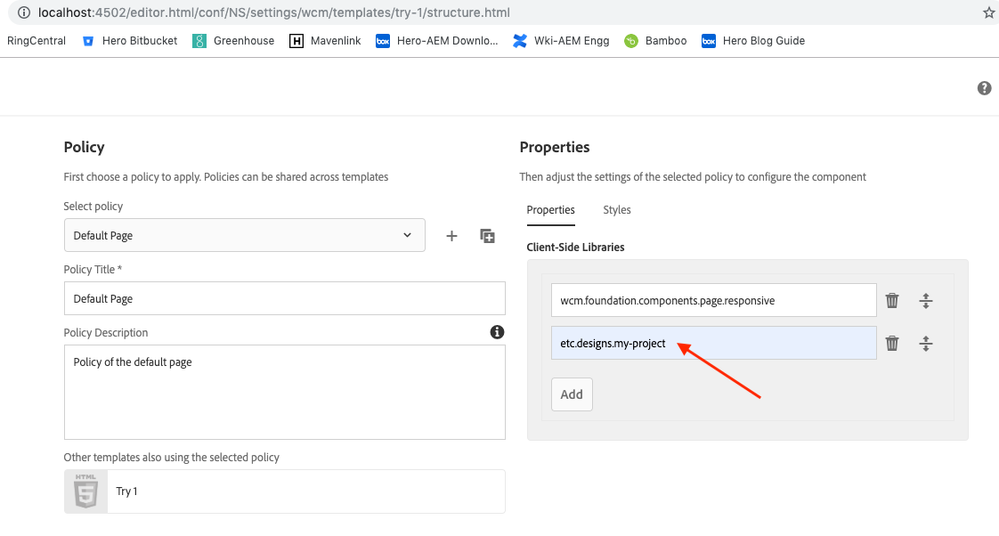View site information icon in address bar
Screen dimensions: 999x536
pyautogui.click(x=24, y=12)
